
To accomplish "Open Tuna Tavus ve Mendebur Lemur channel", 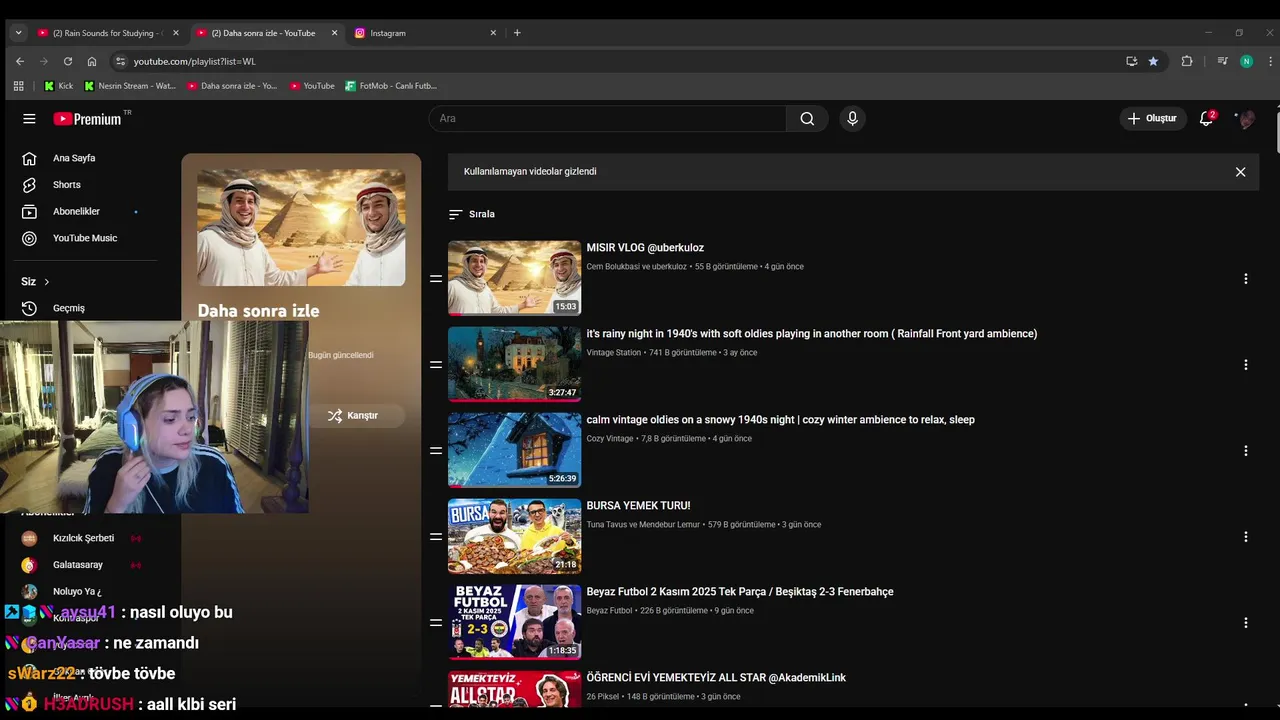I will click(x=643, y=525).
